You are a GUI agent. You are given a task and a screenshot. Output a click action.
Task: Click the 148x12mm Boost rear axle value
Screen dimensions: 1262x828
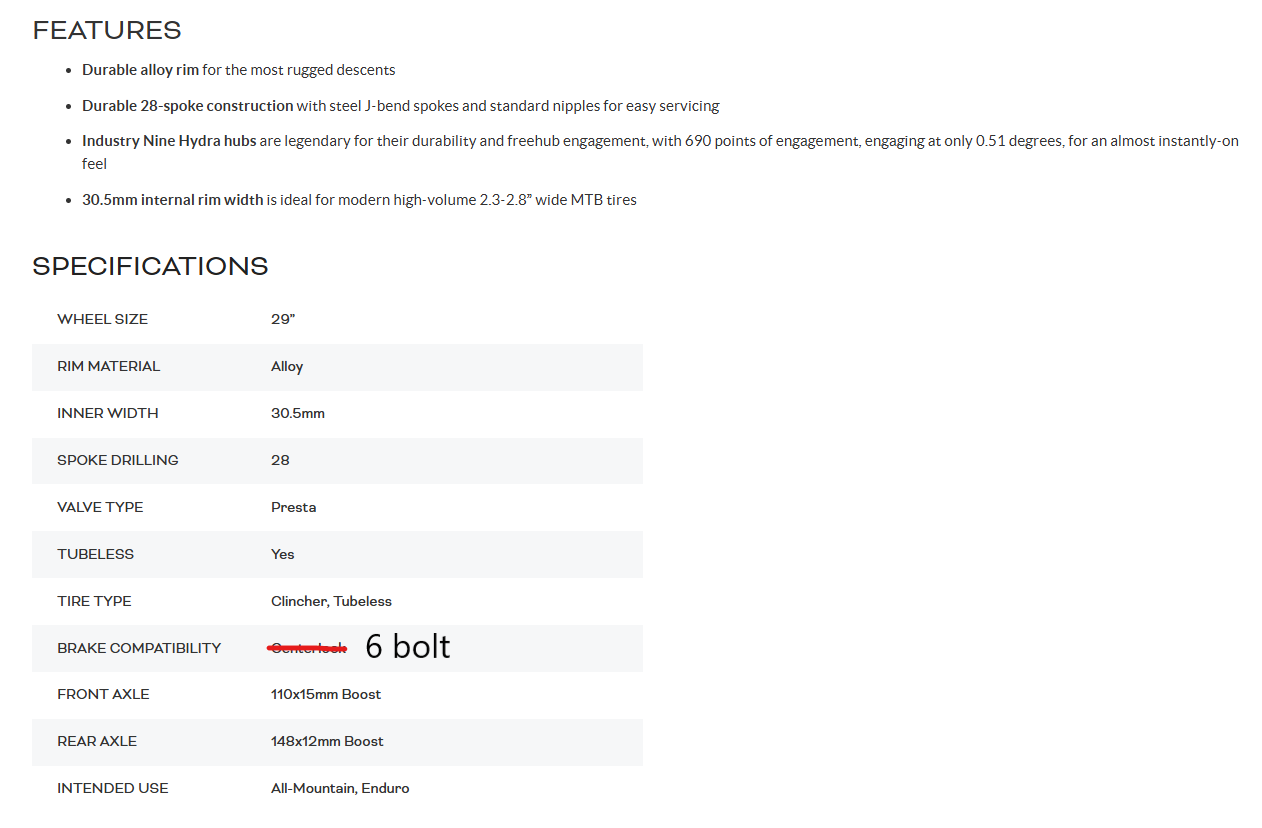(327, 741)
